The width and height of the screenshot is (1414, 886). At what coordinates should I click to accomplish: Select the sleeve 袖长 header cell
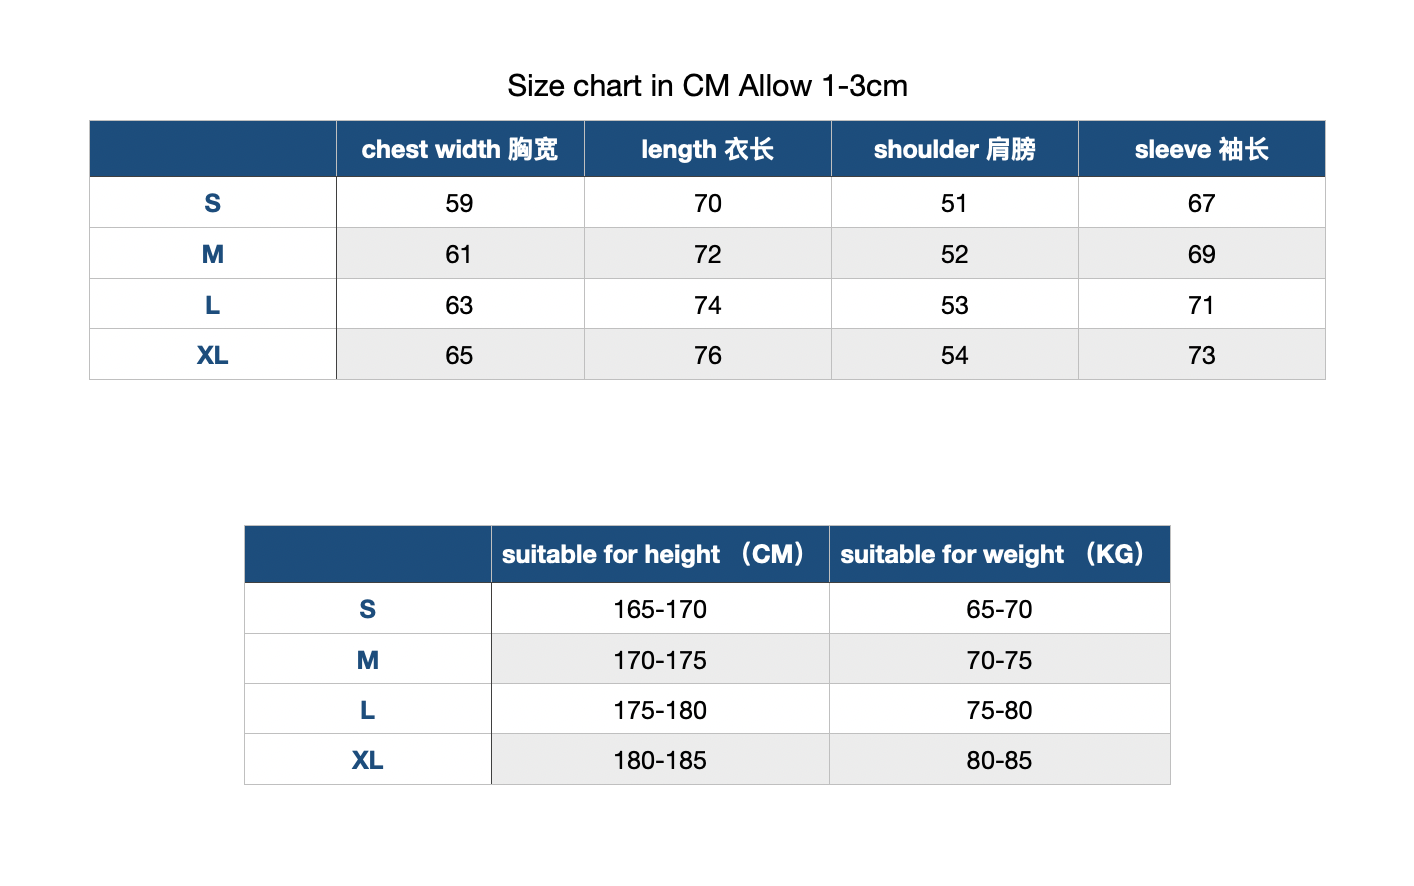[x=1201, y=149]
